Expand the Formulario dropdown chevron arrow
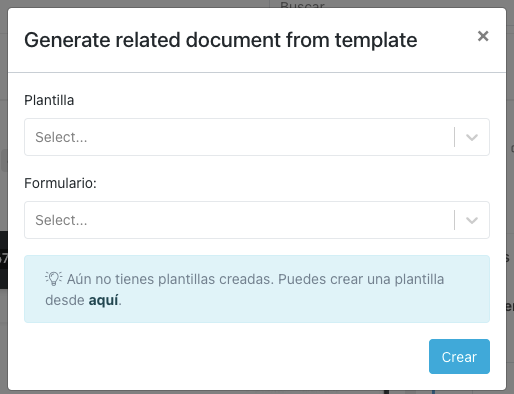 point(472,220)
